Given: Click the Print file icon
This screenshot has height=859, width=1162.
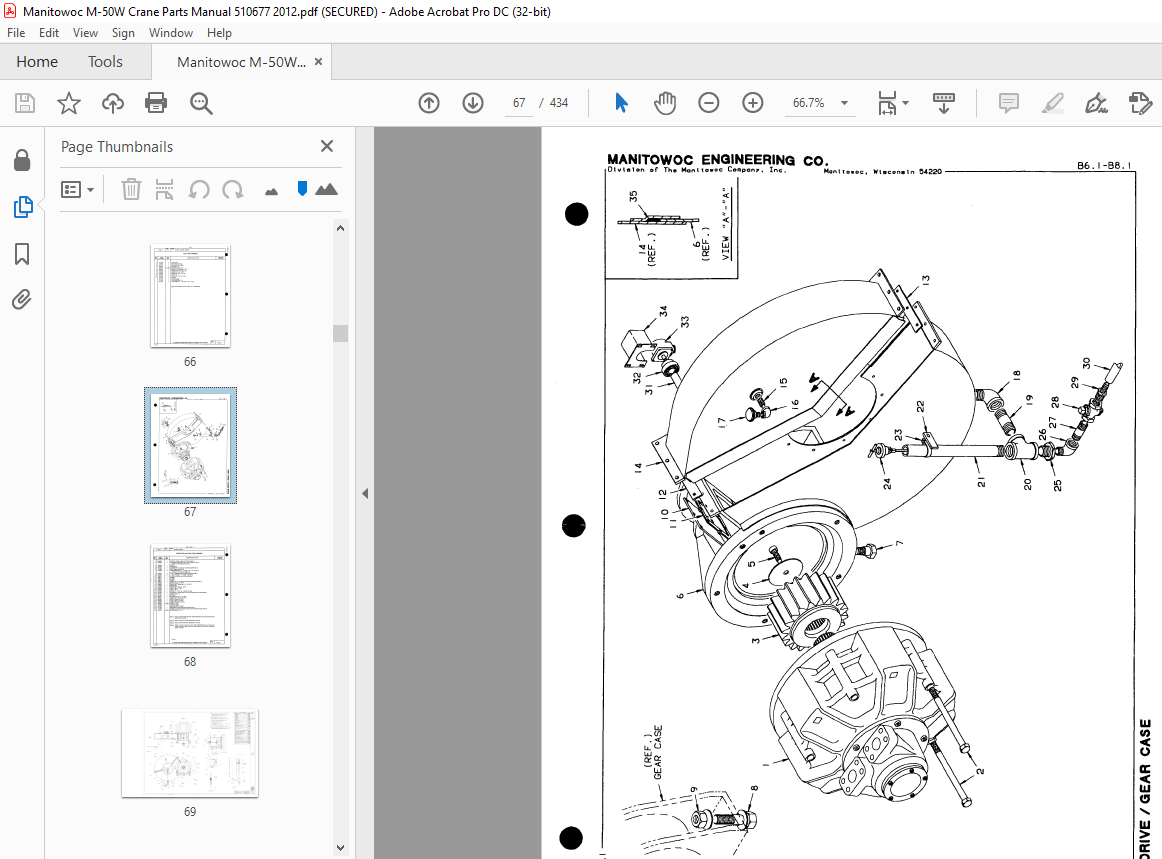Looking at the screenshot, I should [x=156, y=103].
